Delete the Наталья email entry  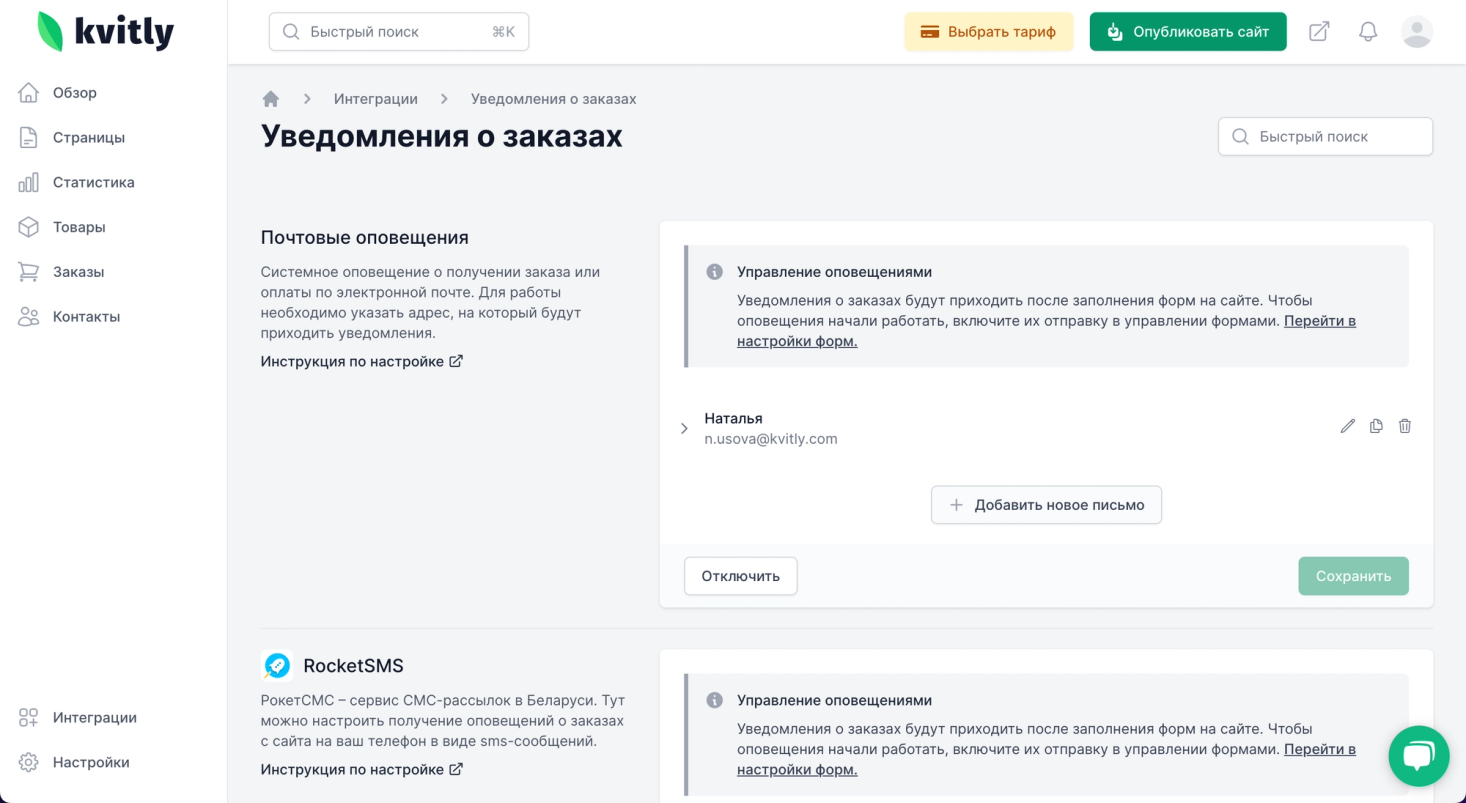tap(1405, 426)
